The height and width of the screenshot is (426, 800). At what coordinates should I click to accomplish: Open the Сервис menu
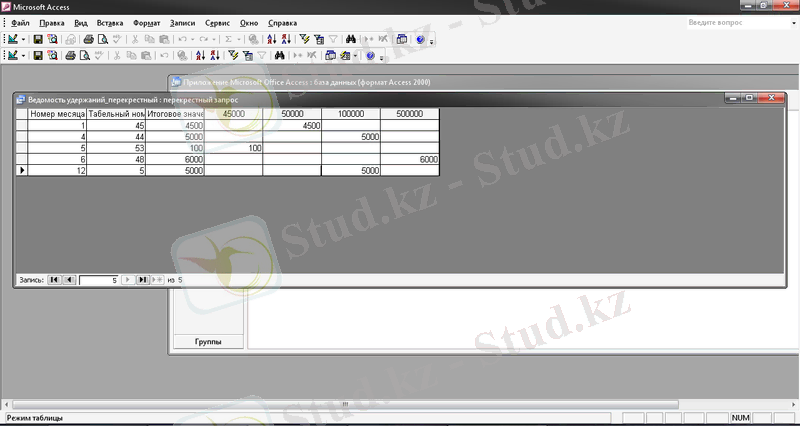click(x=217, y=23)
